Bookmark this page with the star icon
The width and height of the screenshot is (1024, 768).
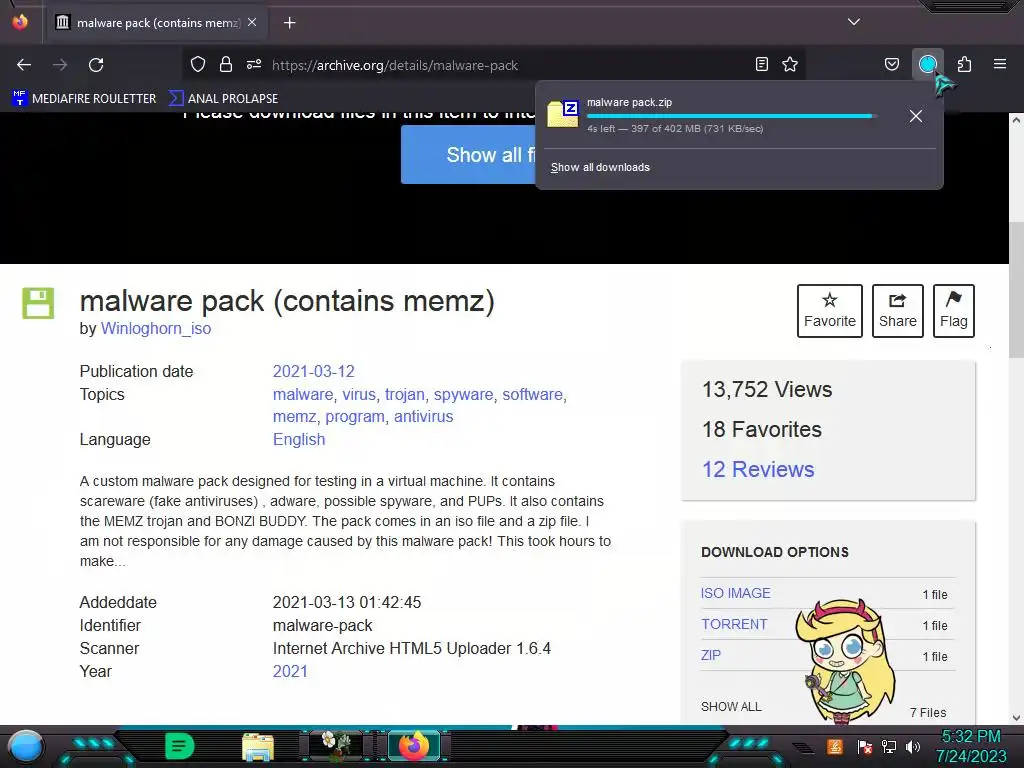point(790,65)
